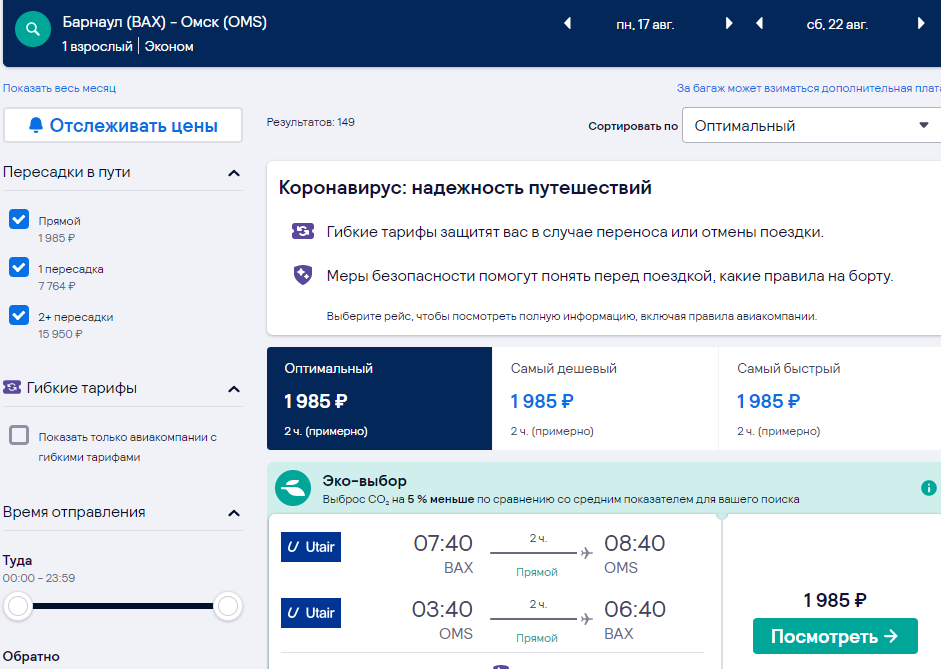Click the right handle of Туда time slider
Viewport: 941px width, 669px height.
(x=228, y=606)
